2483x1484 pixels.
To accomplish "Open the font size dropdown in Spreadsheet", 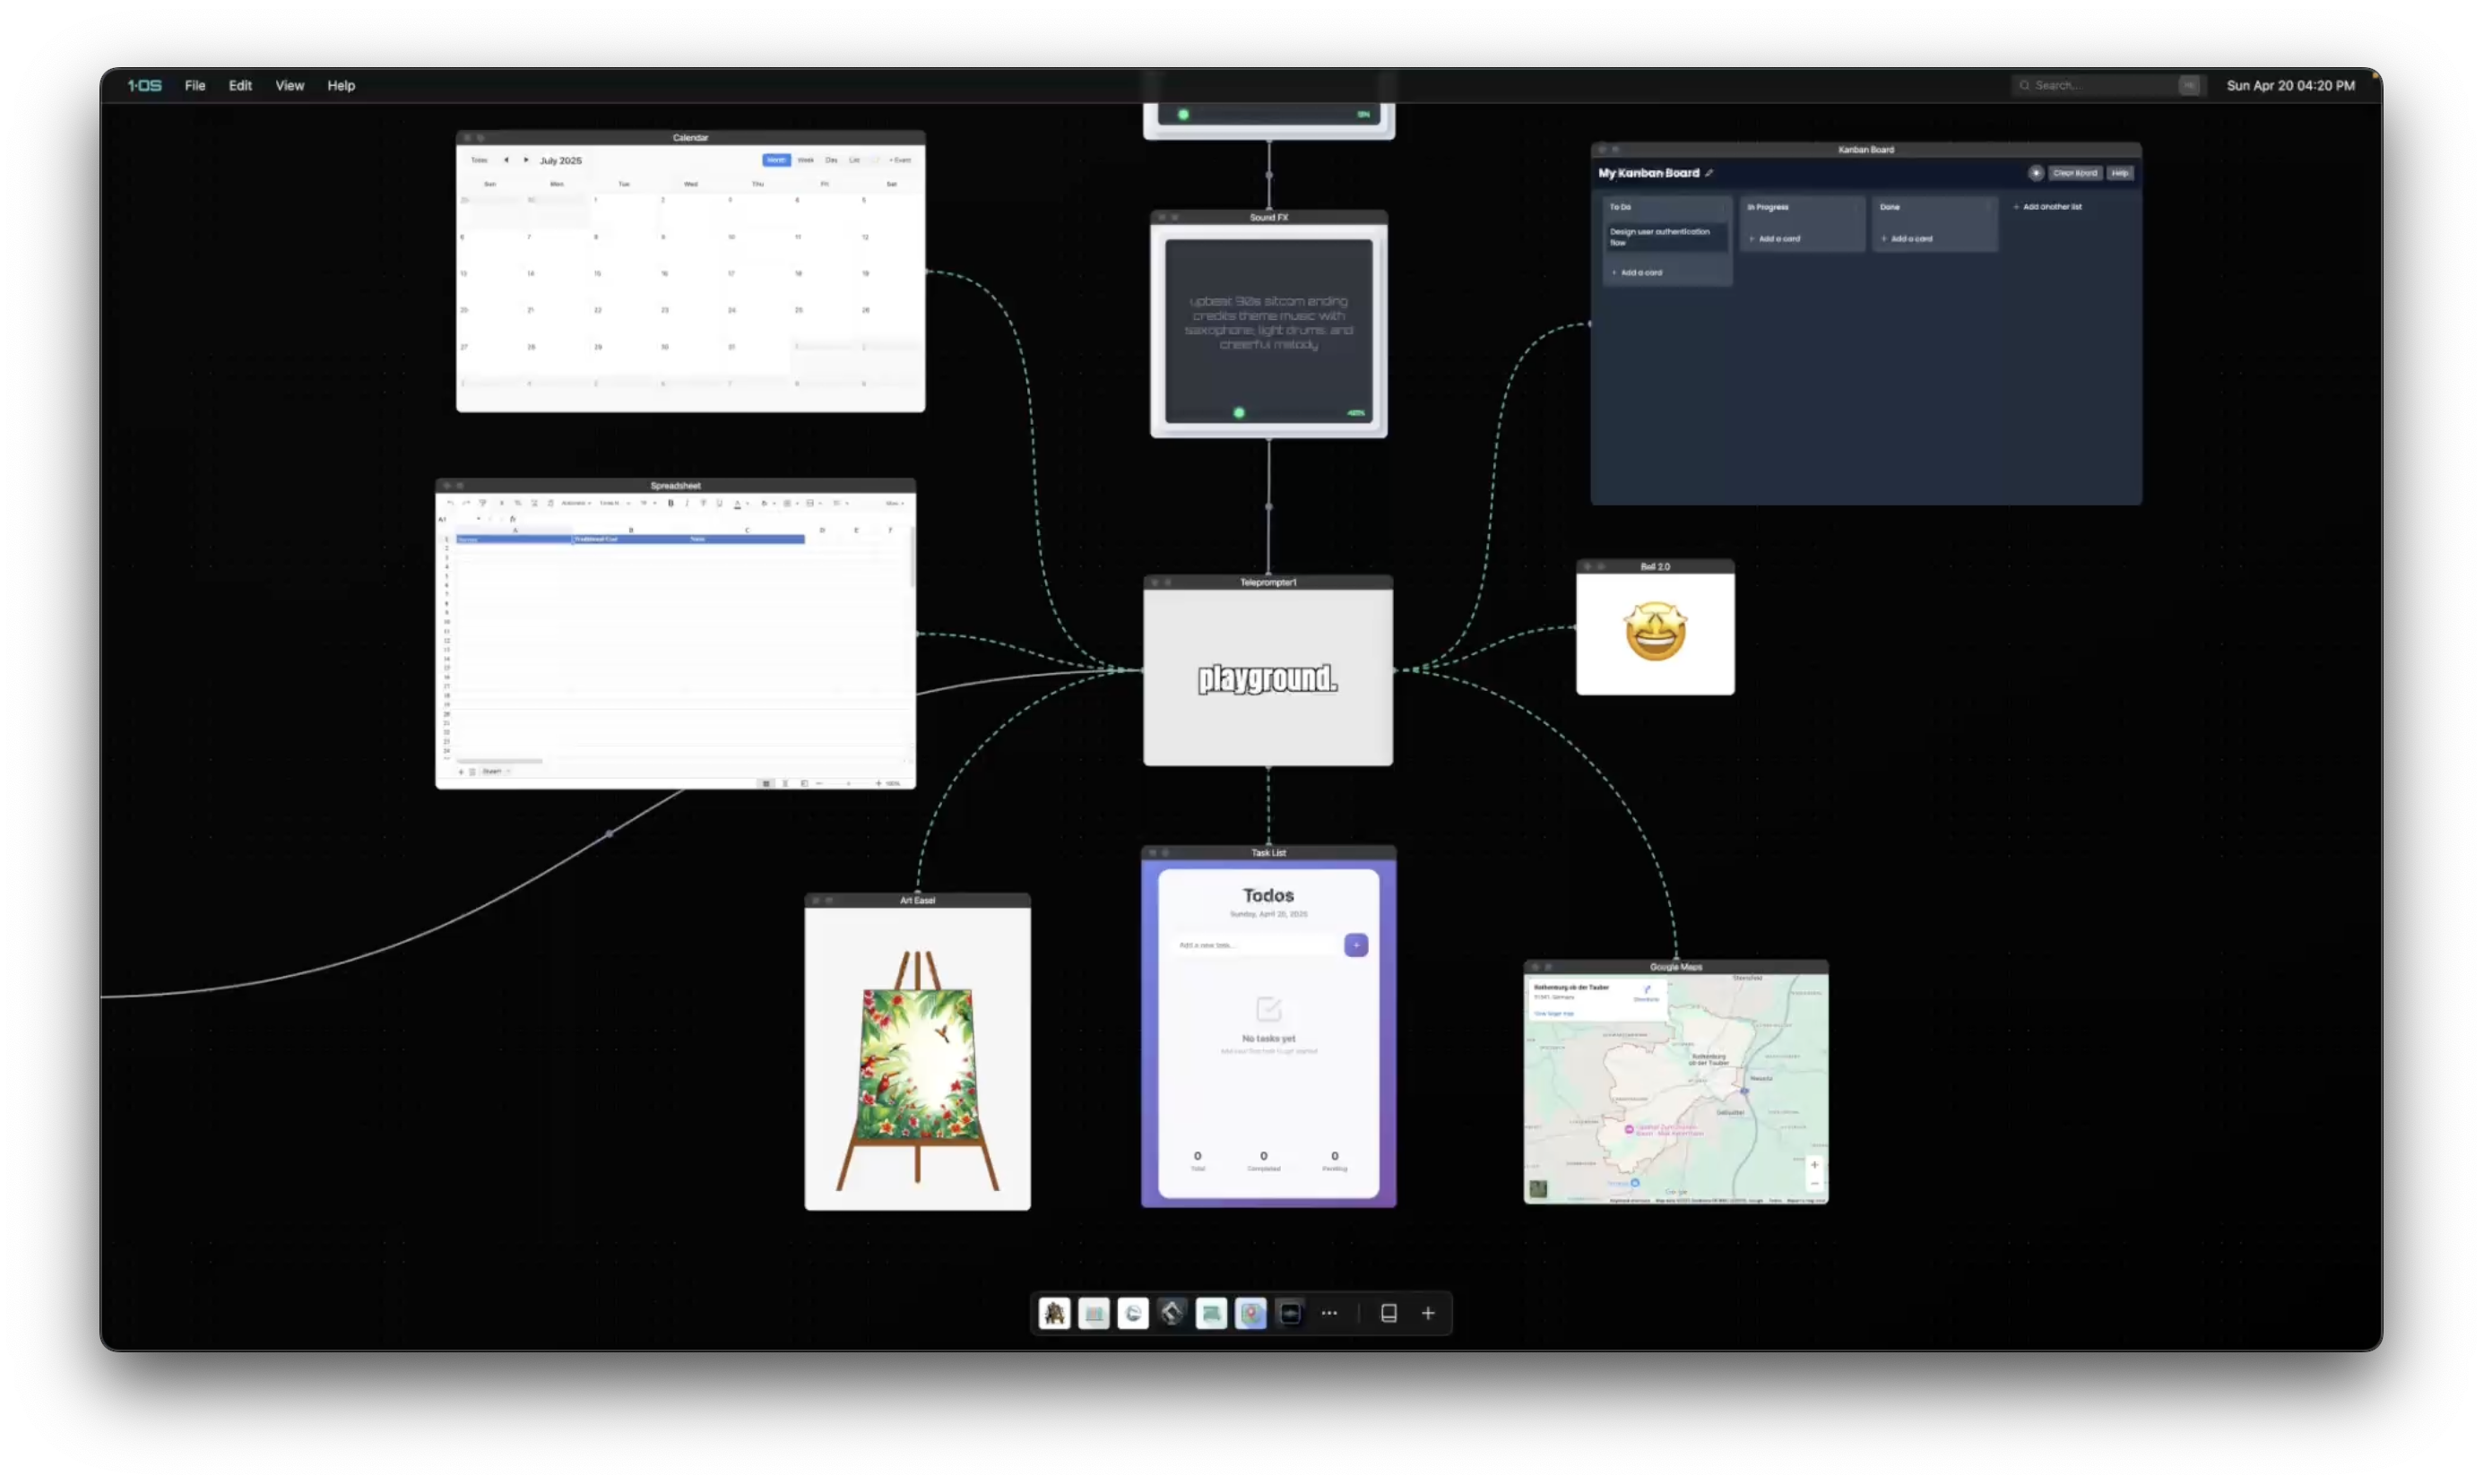I will [x=649, y=503].
